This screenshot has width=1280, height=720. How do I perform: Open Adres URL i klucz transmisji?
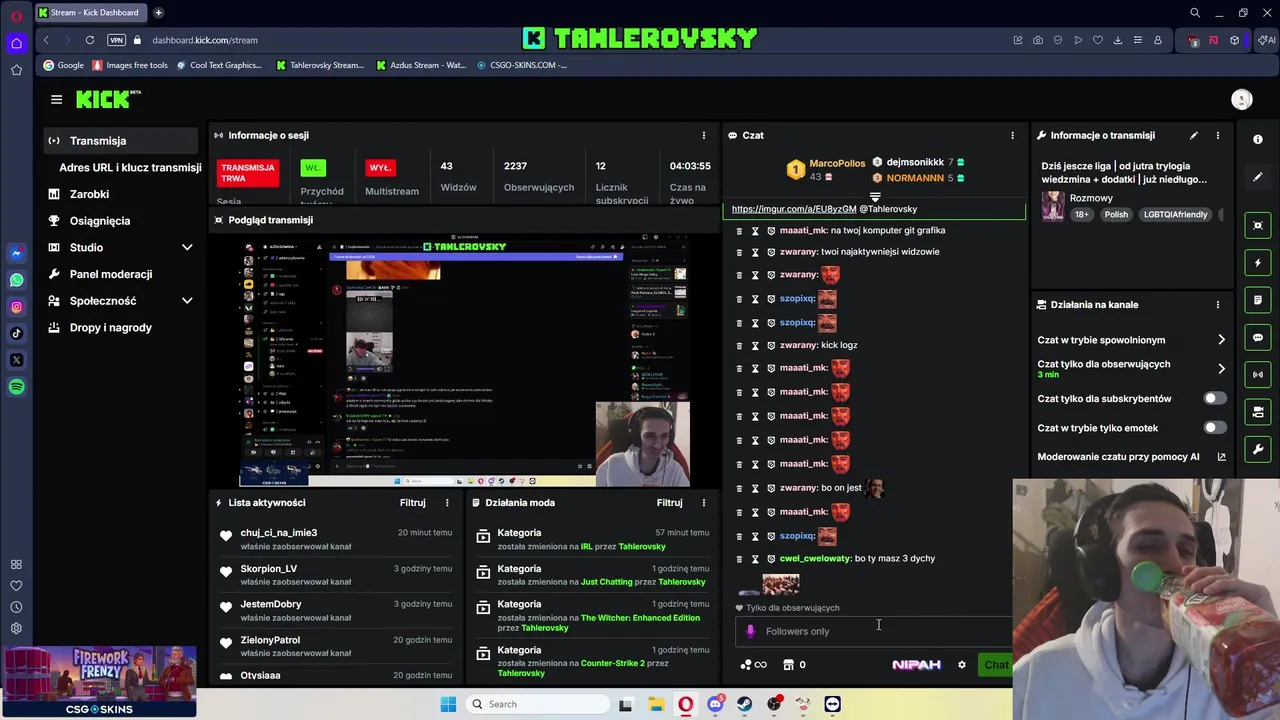(130, 168)
